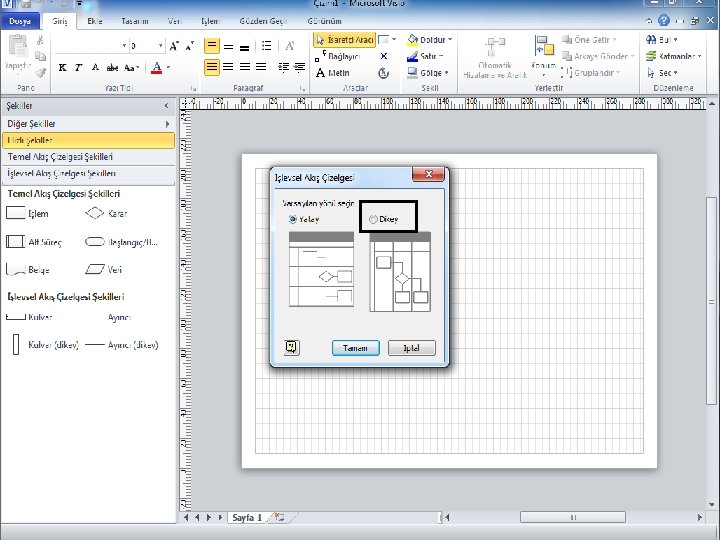This screenshot has width=720, height=540.
Task: Click the Metin text tool
Action: 333,73
